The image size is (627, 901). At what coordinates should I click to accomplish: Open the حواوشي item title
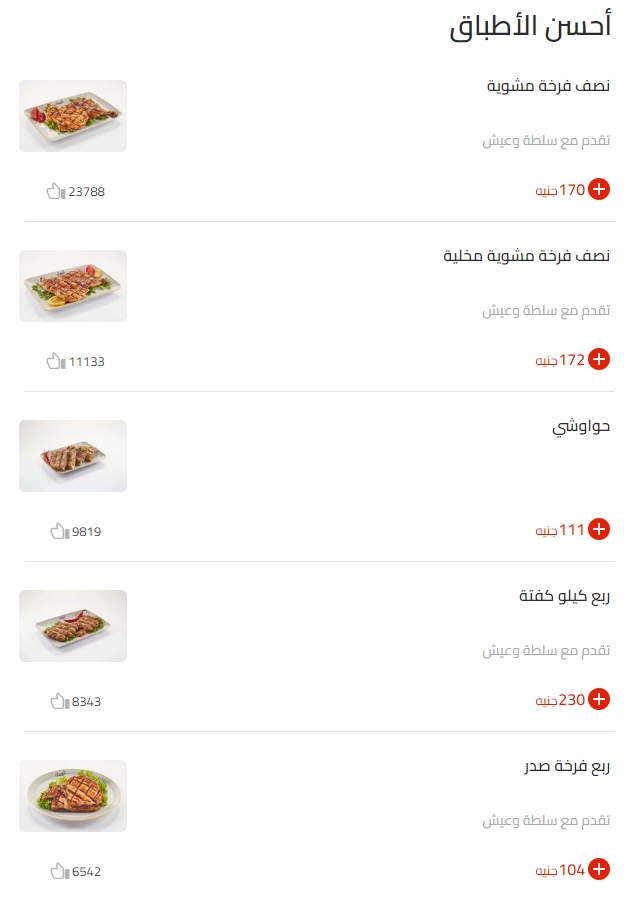click(x=581, y=428)
